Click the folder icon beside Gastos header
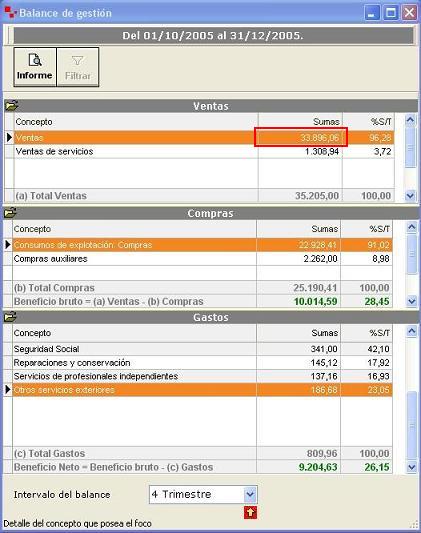The height and width of the screenshot is (533, 421). (x=11, y=317)
